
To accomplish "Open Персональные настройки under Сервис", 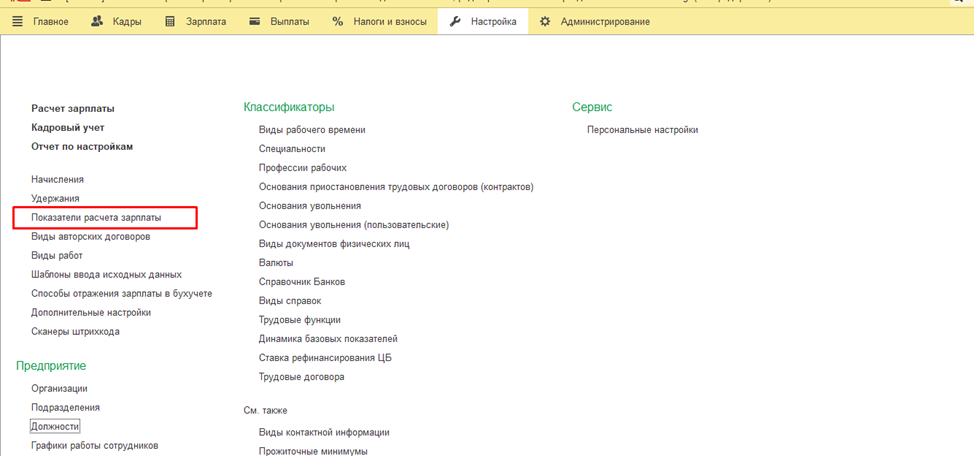I will [x=642, y=130].
